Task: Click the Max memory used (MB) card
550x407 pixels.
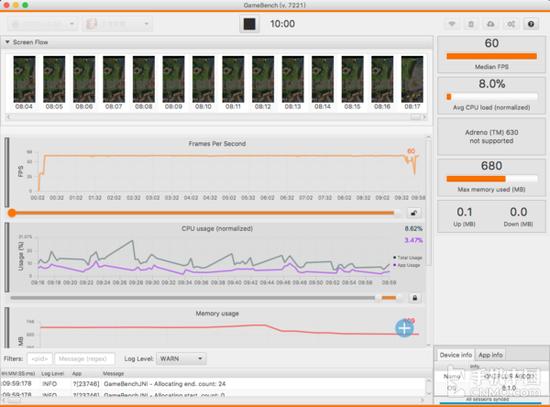Action: [491, 177]
